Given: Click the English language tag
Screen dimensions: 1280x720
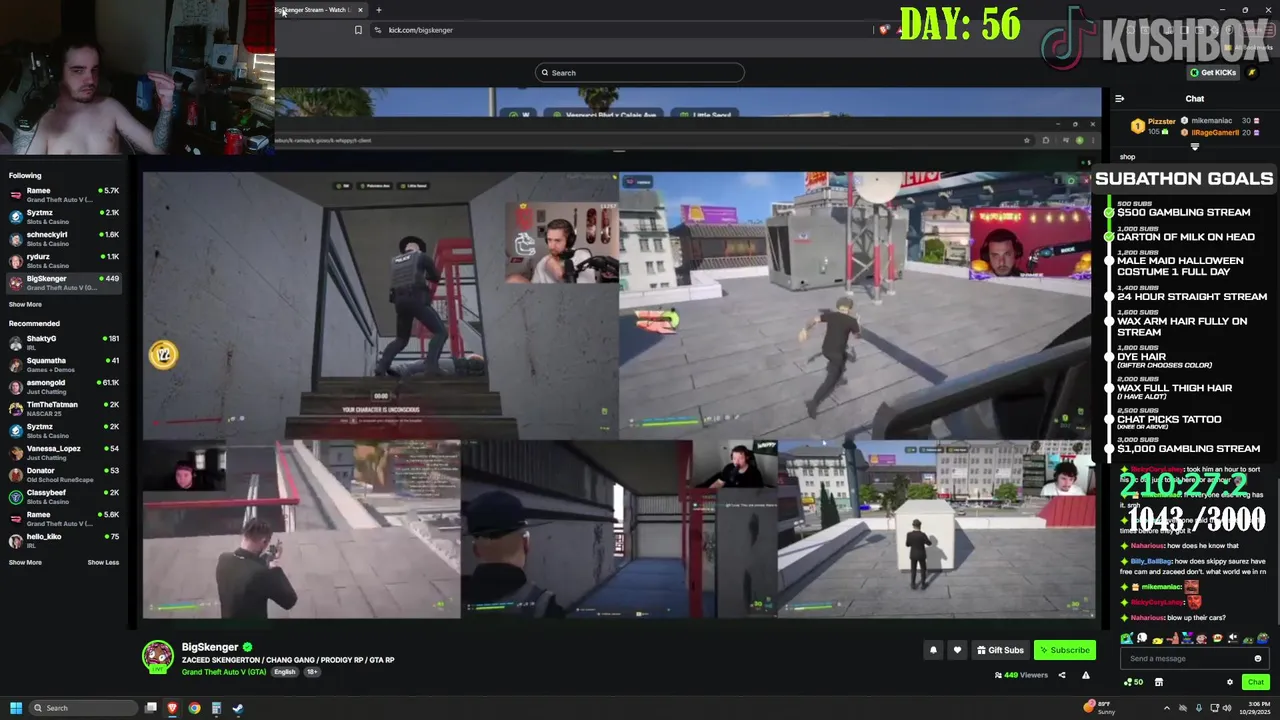Looking at the screenshot, I should coord(285,672).
